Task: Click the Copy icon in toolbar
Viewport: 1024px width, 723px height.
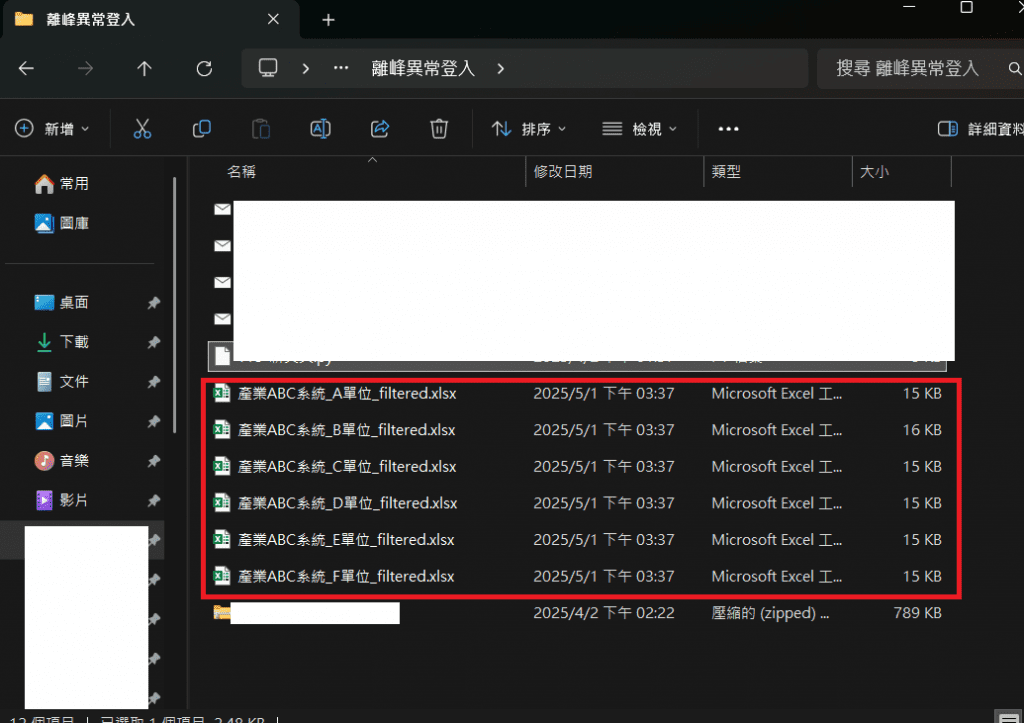Action: click(x=201, y=129)
